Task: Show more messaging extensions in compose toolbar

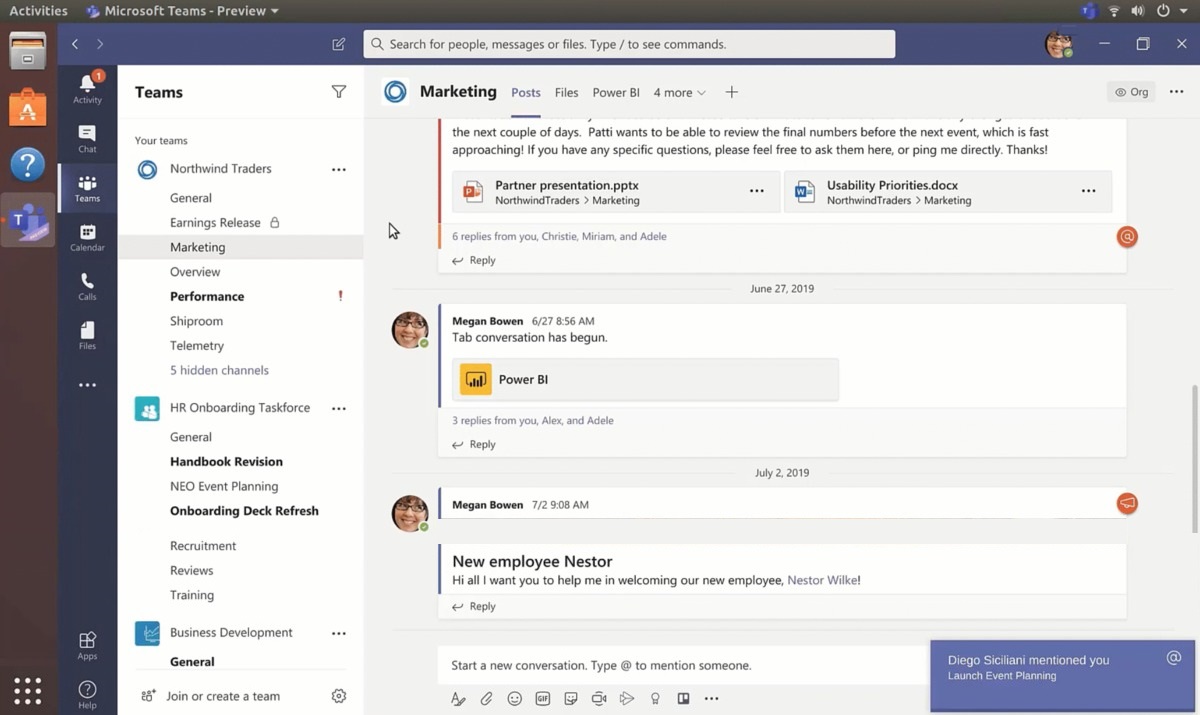Action: pos(712,699)
